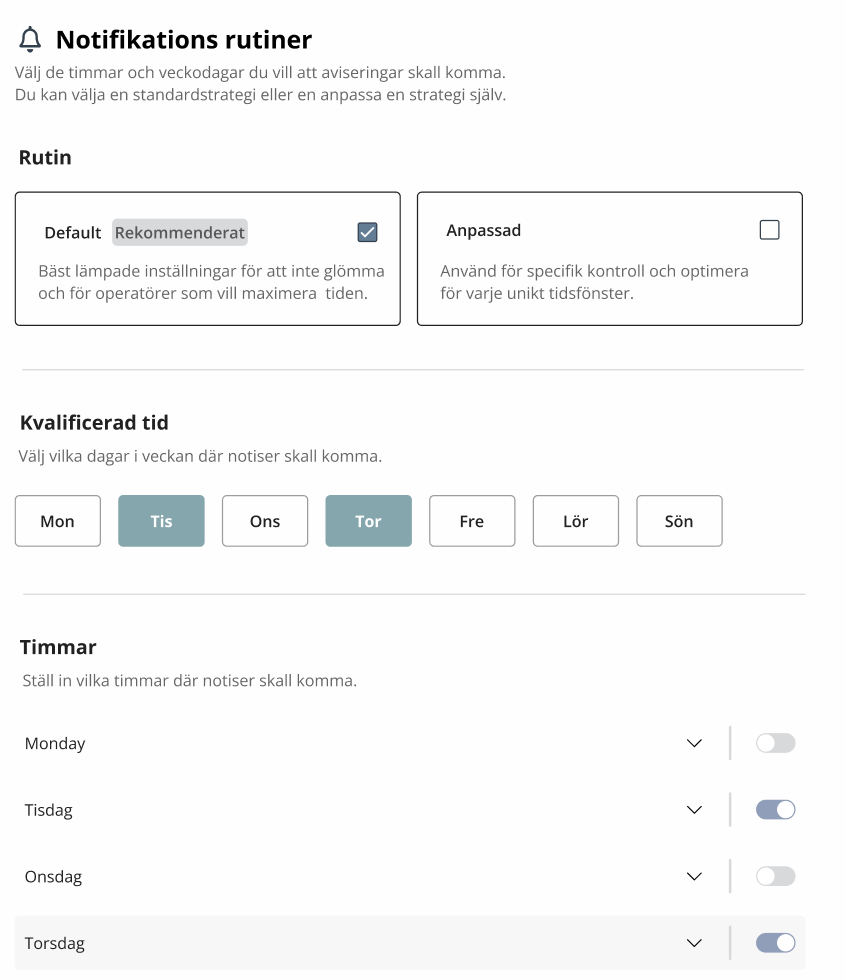
Task: Click the Rekommenderat badge on Default
Action: 179,232
